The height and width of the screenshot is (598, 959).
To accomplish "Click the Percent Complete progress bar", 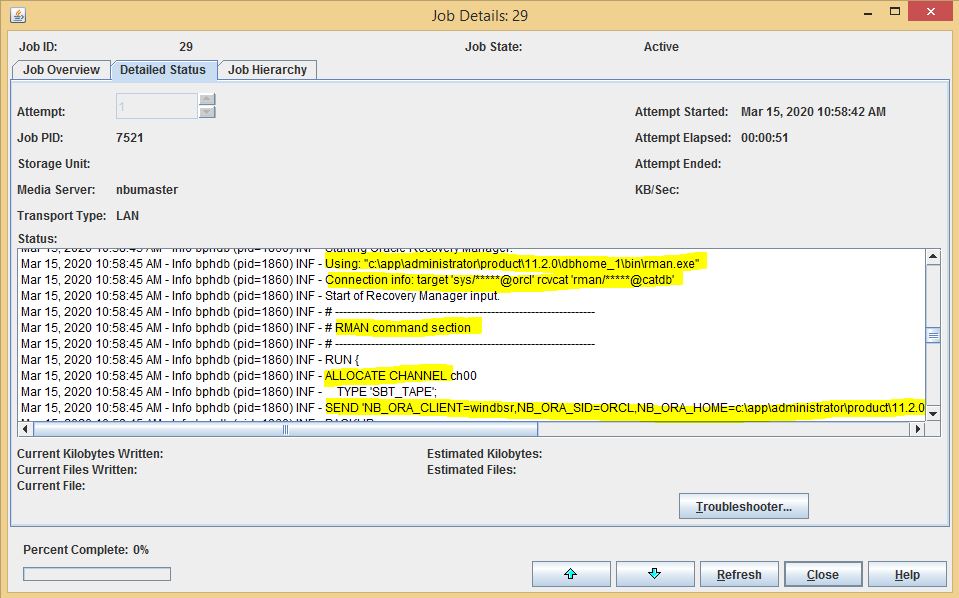I will click(96, 573).
